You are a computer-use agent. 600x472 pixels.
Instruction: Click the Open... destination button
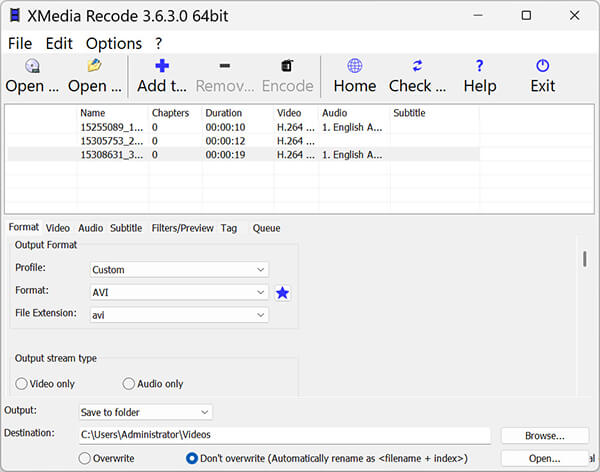point(545,458)
